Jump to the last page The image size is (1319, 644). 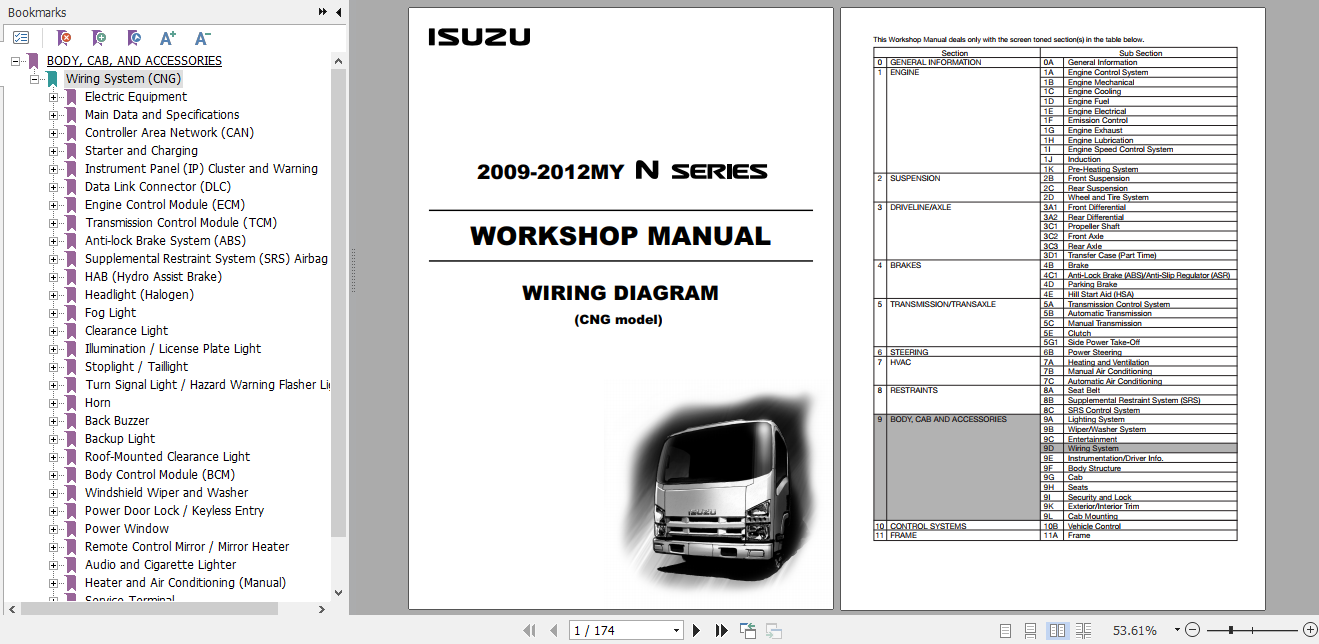coord(721,630)
